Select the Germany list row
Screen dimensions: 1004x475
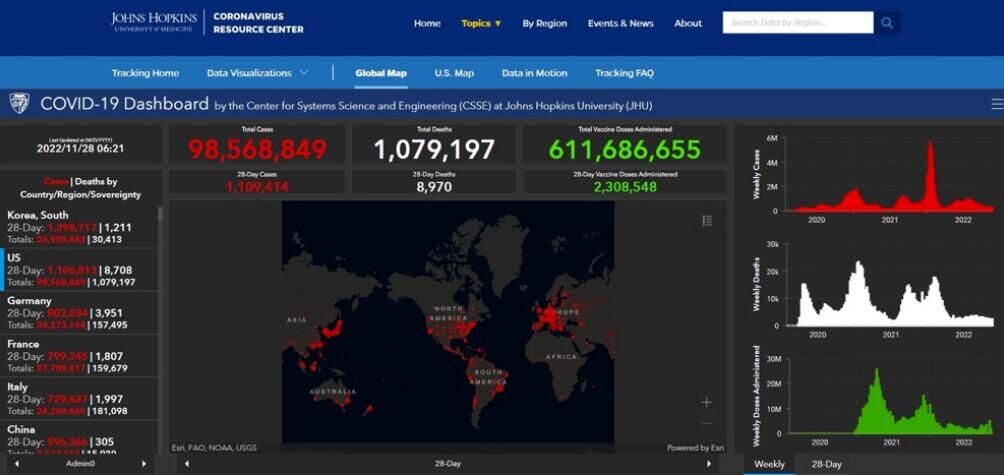coord(79,312)
